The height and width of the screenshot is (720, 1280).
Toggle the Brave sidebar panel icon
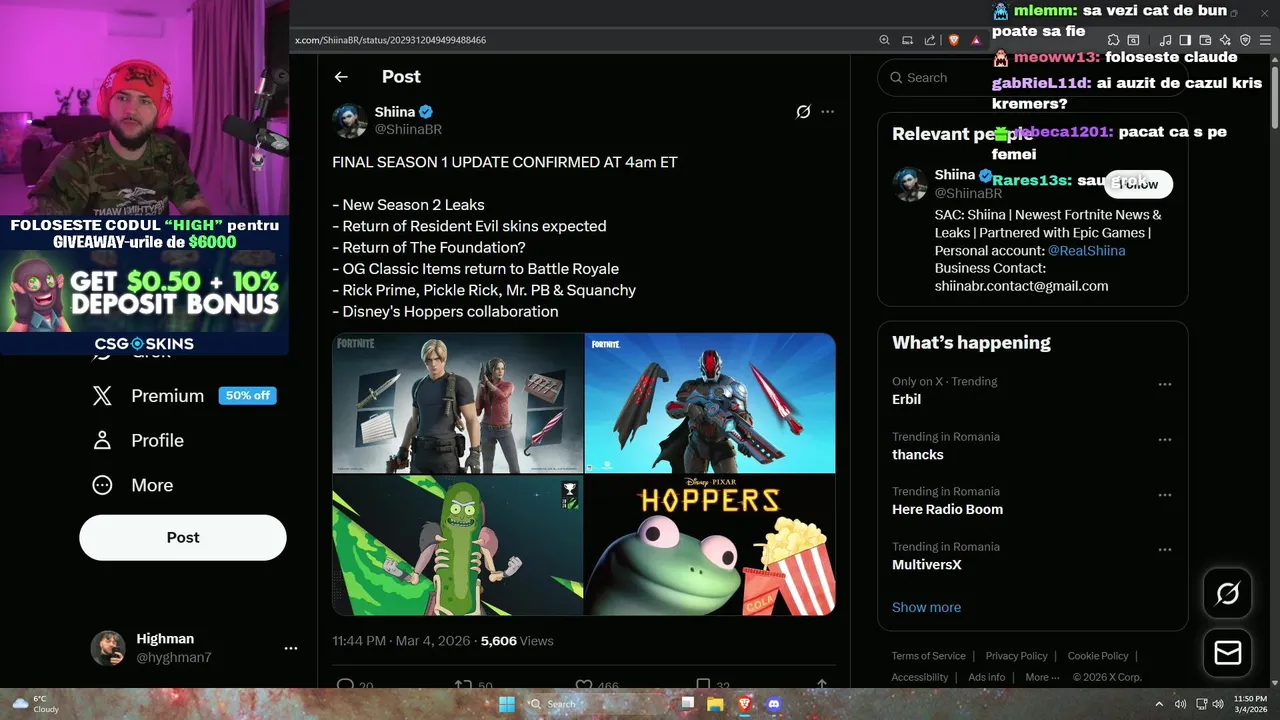pos(1185,40)
